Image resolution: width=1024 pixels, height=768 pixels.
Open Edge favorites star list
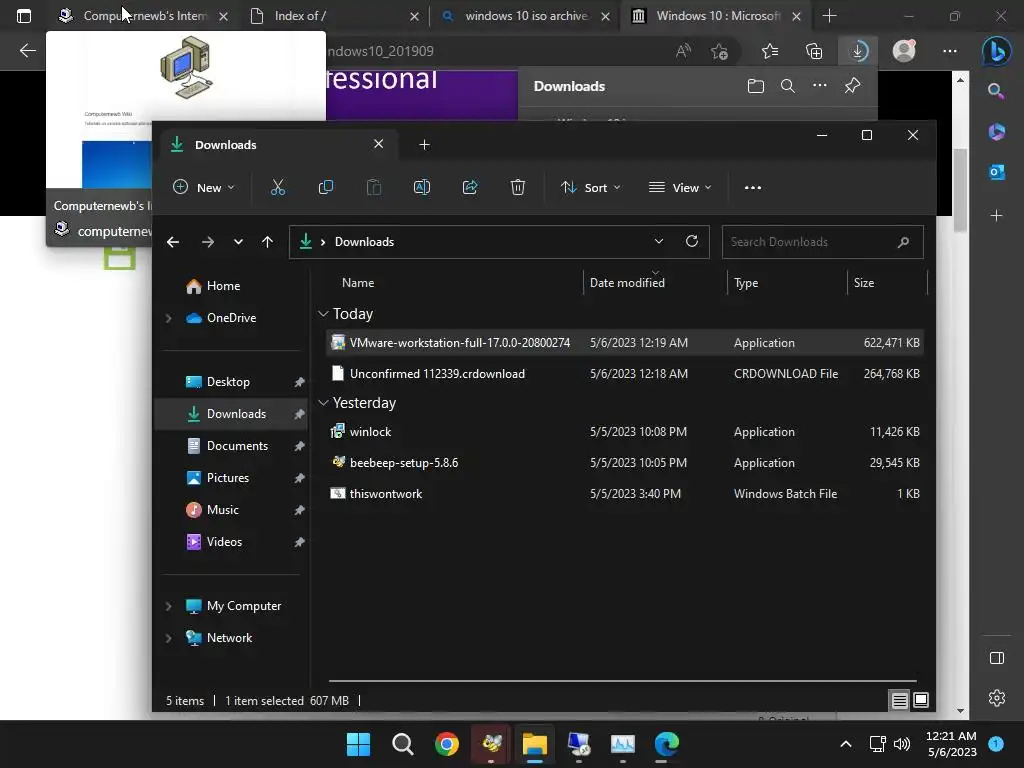770,51
